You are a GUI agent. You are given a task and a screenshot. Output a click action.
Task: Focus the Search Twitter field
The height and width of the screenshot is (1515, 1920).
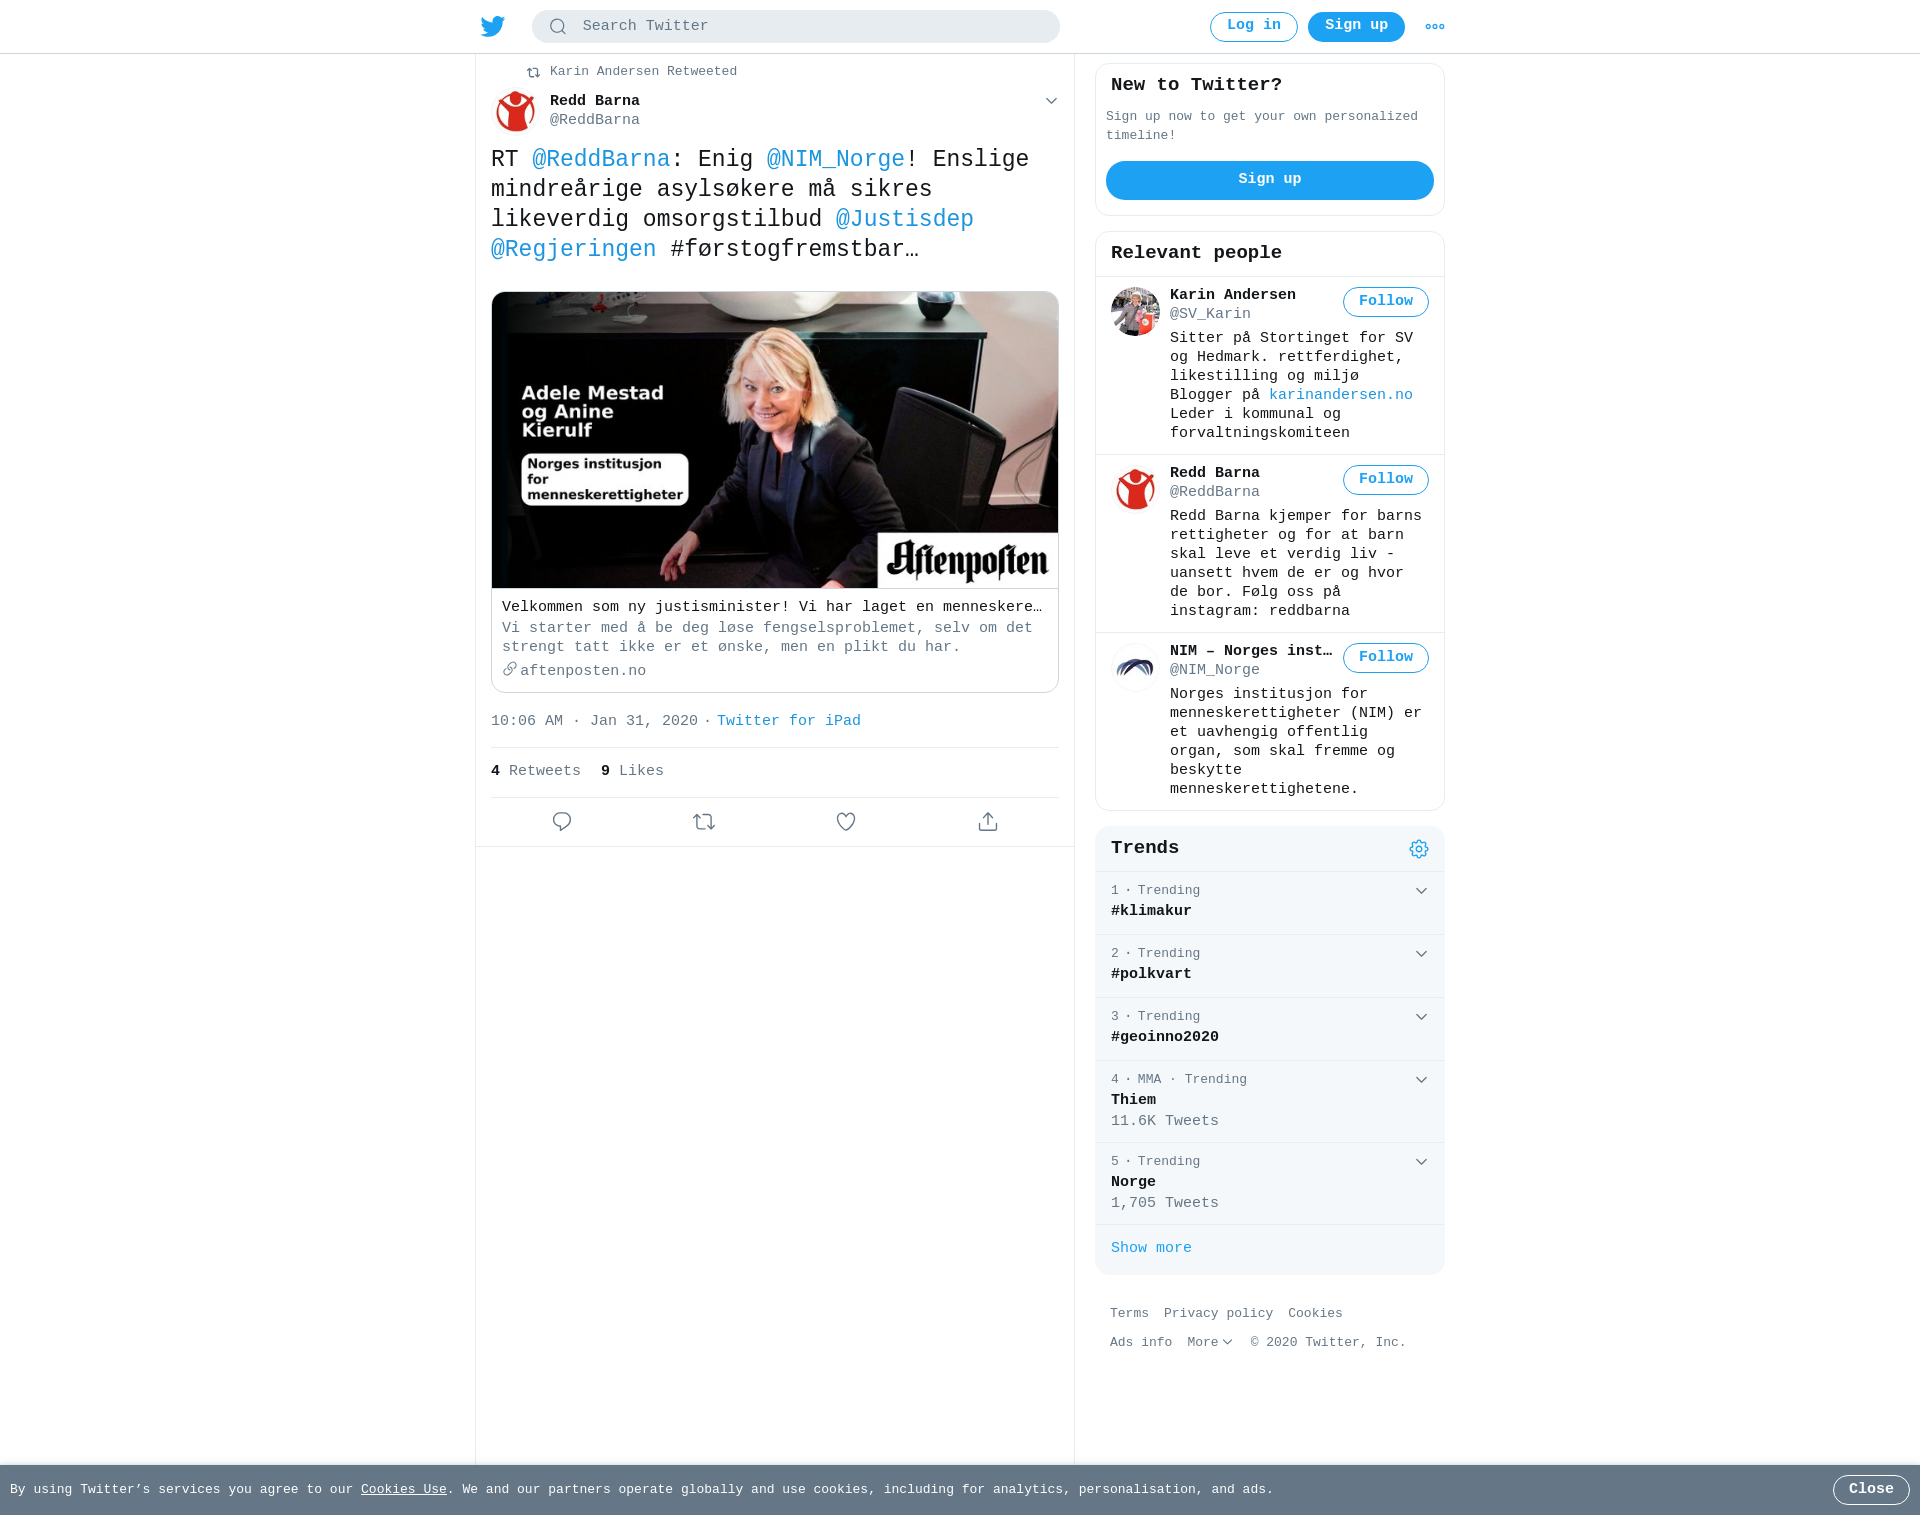[796, 27]
